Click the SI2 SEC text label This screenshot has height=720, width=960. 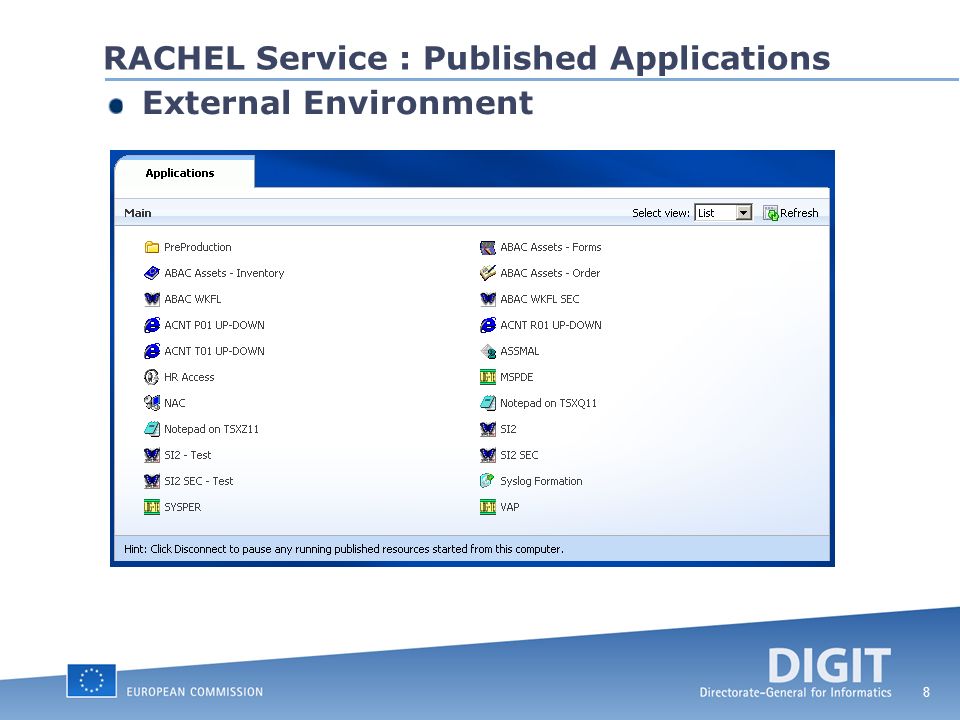pyautogui.click(x=519, y=456)
